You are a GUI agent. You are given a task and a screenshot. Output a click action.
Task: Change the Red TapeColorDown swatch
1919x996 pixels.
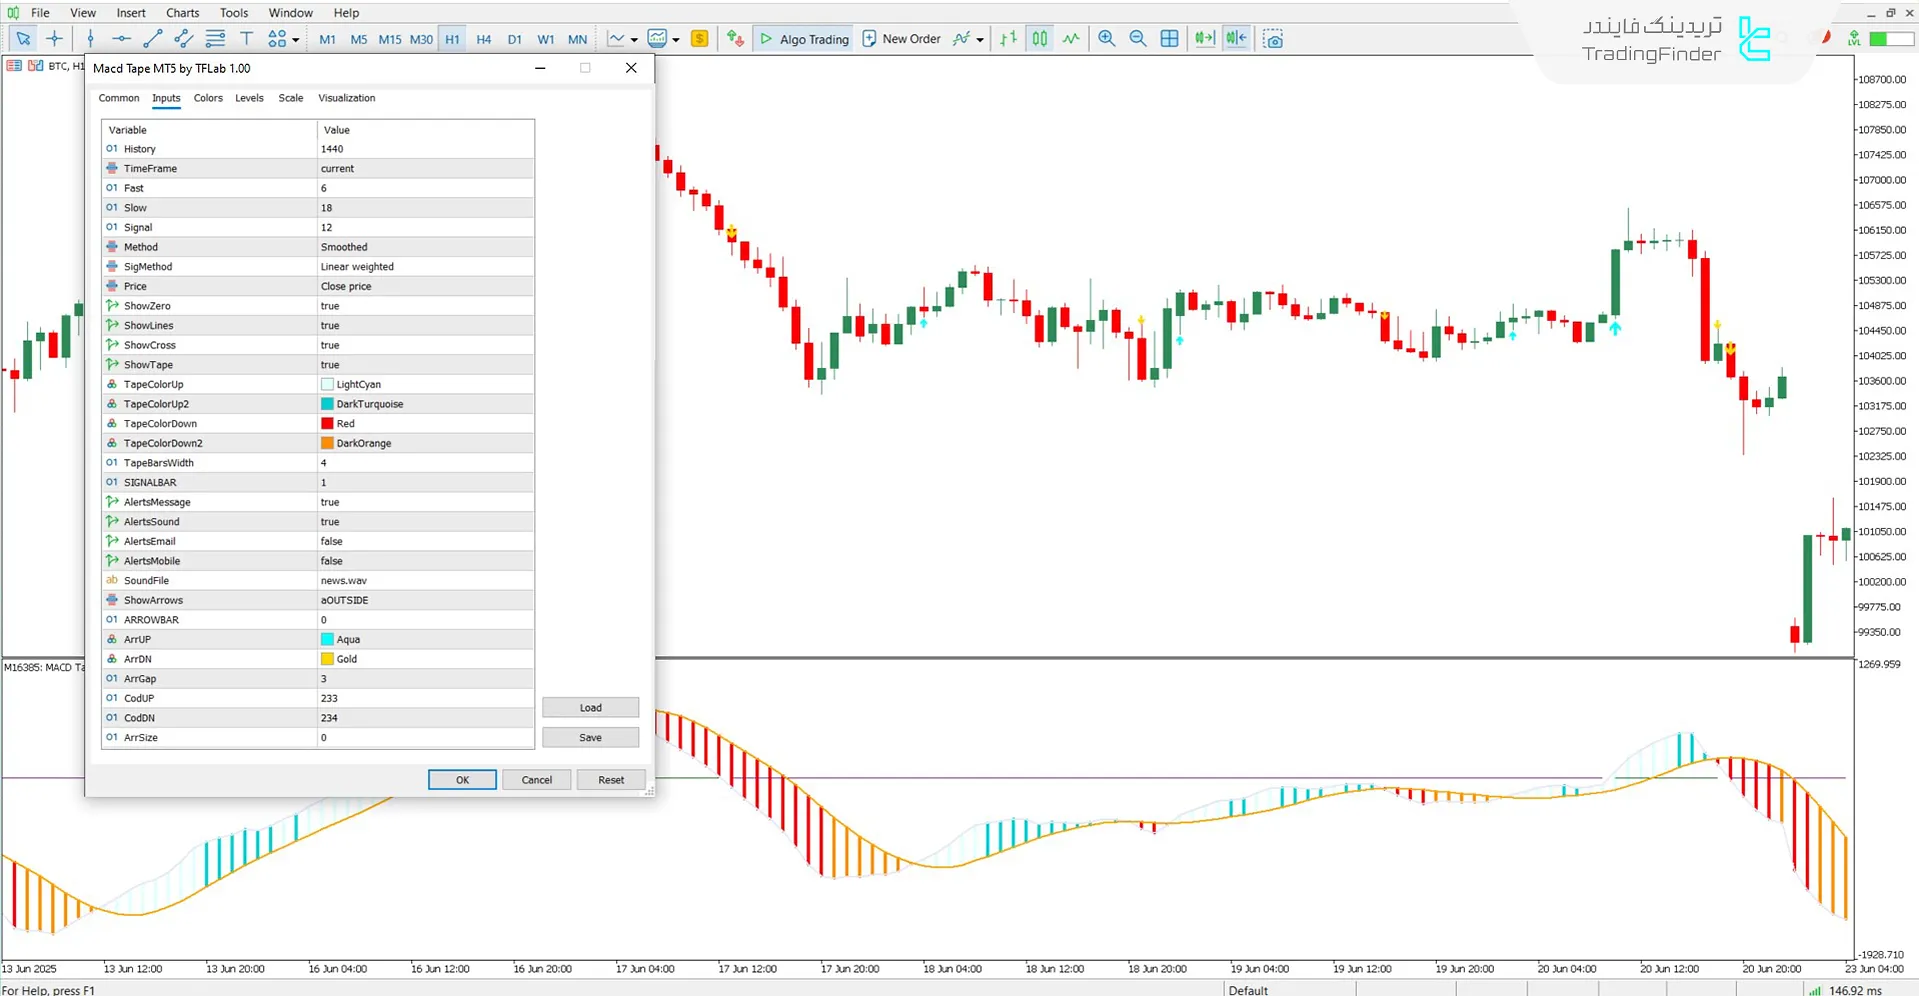click(x=328, y=423)
